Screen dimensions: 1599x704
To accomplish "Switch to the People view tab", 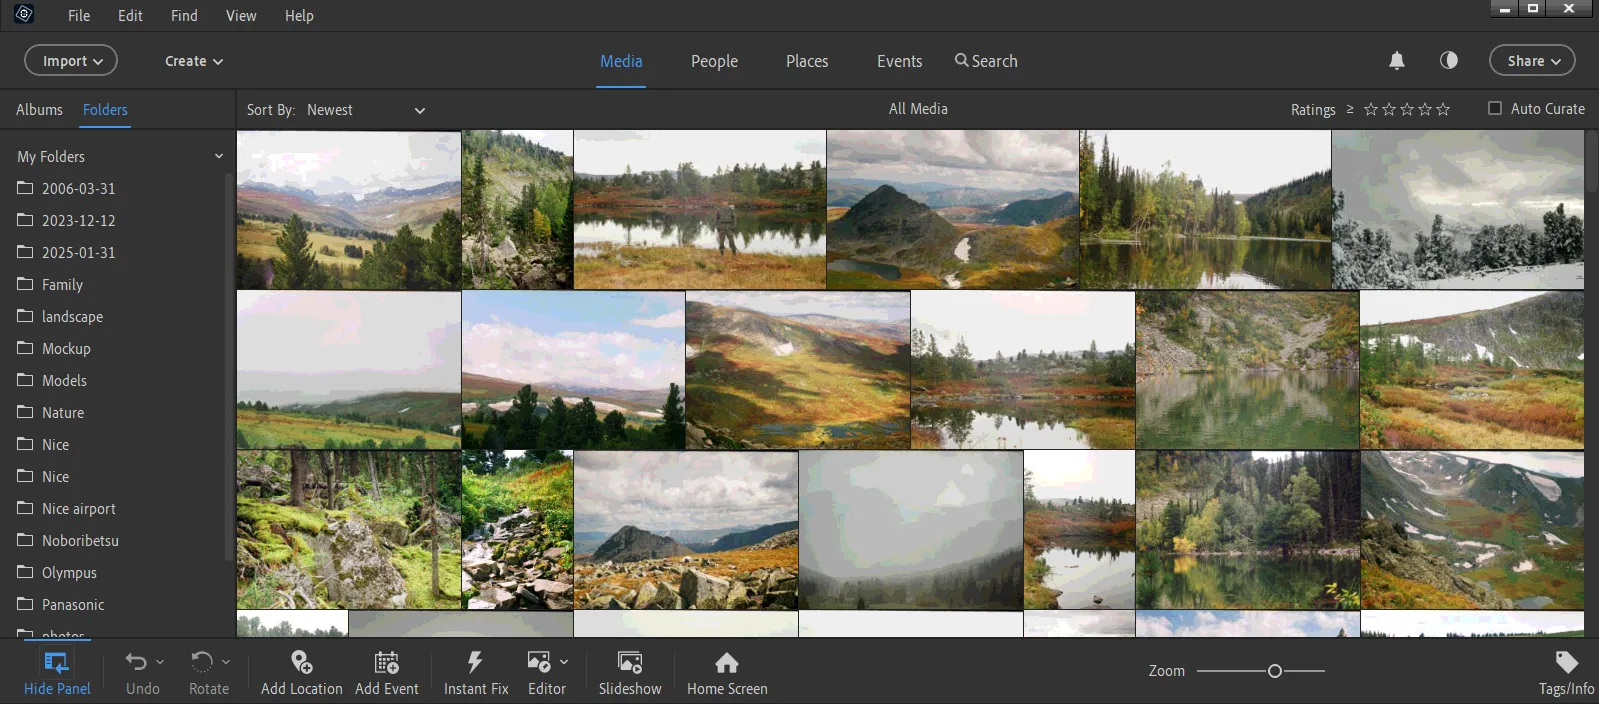I will click(714, 61).
